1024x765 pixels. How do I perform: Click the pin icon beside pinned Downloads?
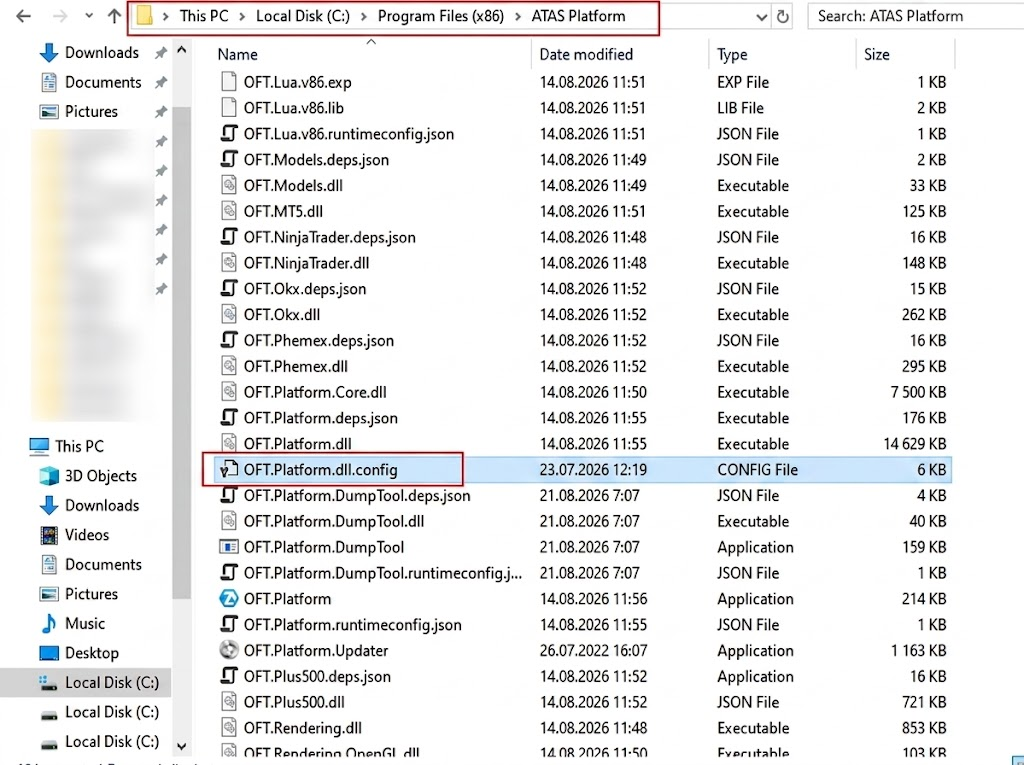pyautogui.click(x=160, y=53)
